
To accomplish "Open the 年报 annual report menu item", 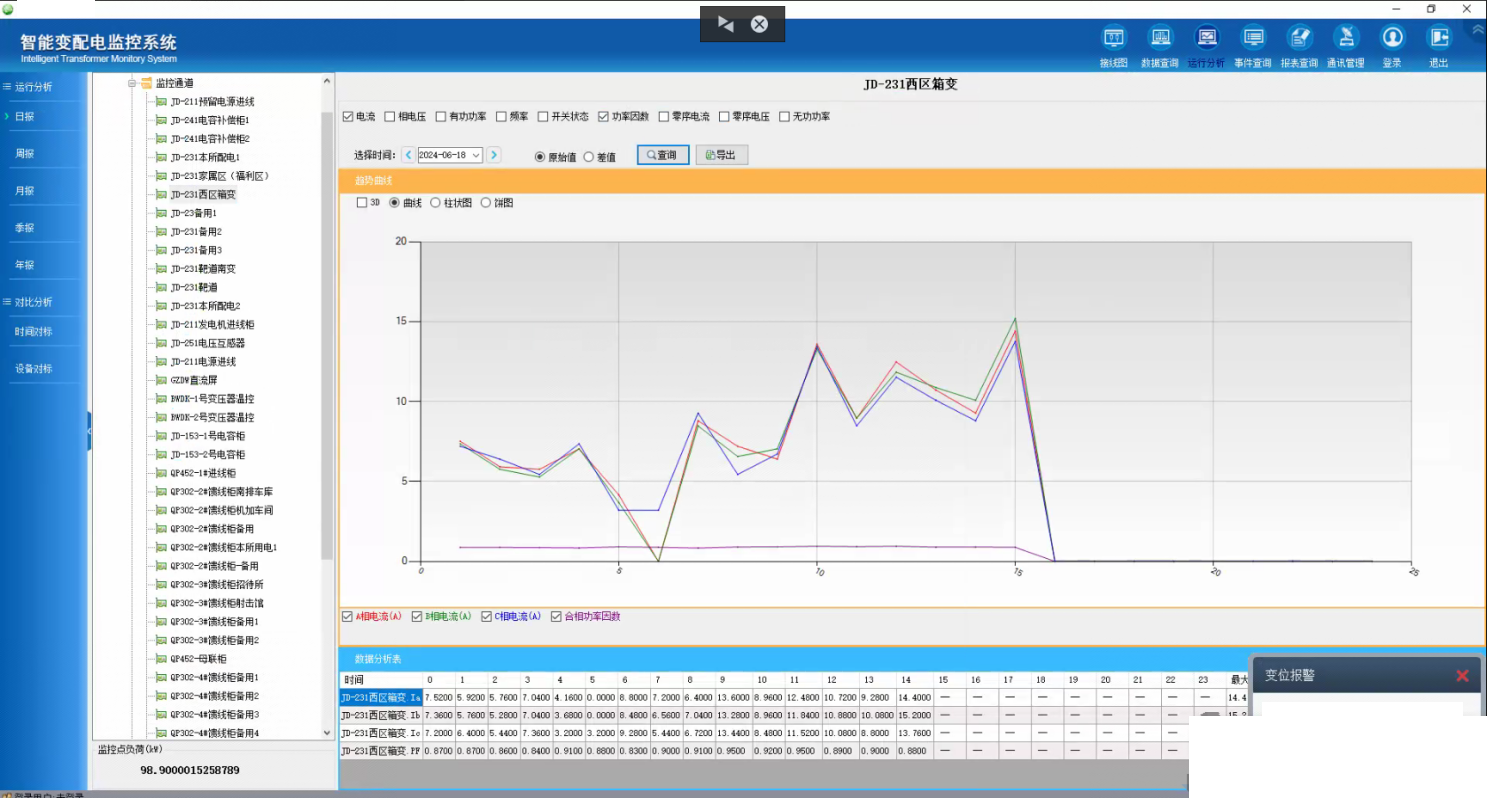I will coord(24,265).
